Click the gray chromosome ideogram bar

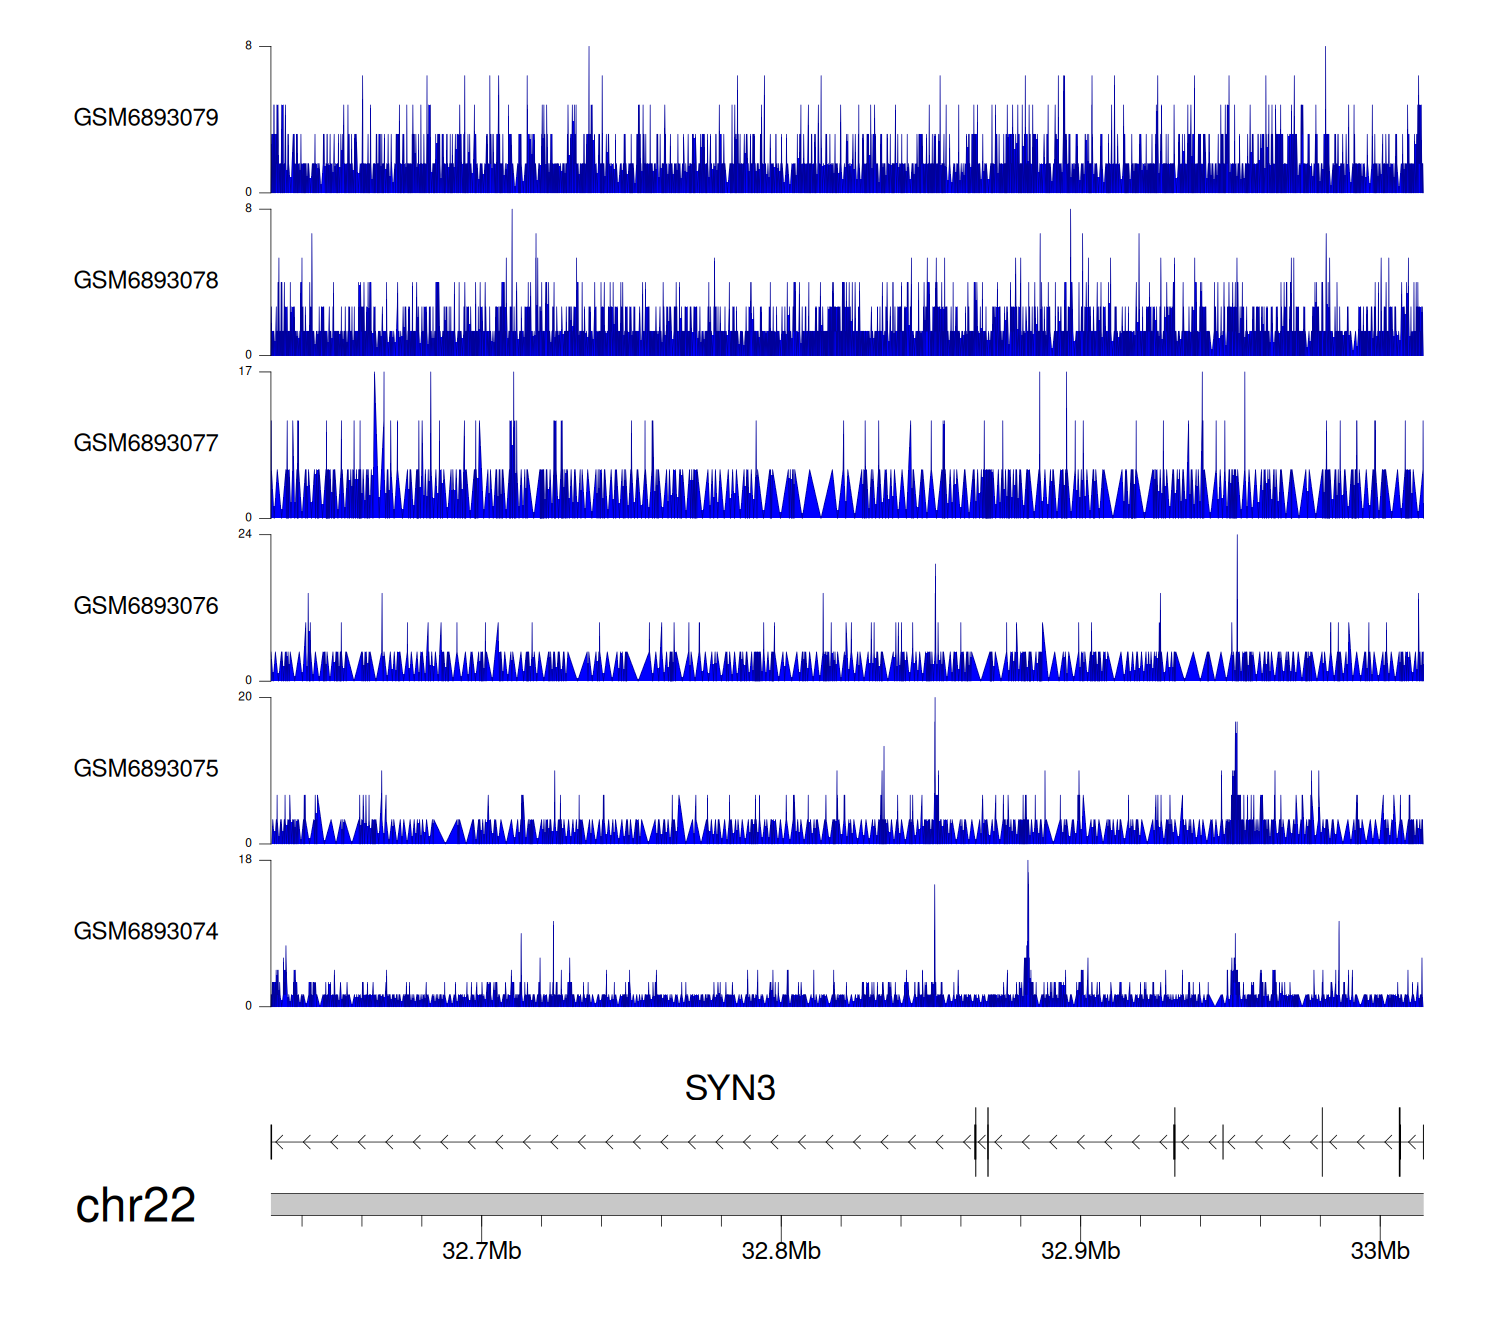click(846, 1204)
